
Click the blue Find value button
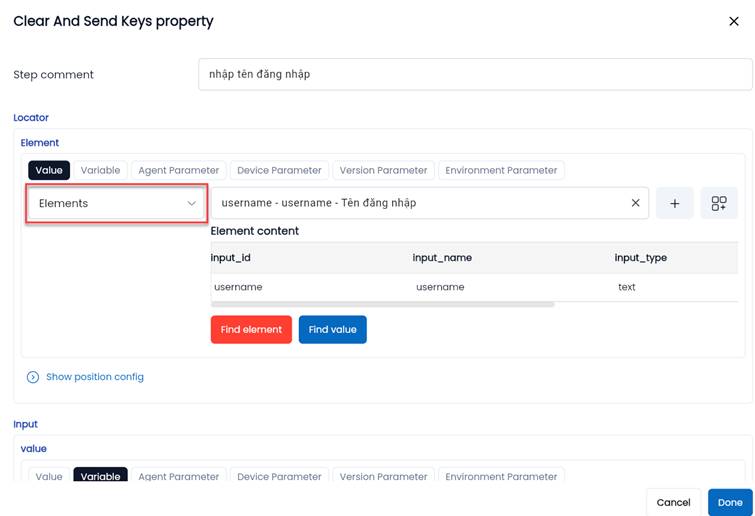pyautogui.click(x=332, y=329)
